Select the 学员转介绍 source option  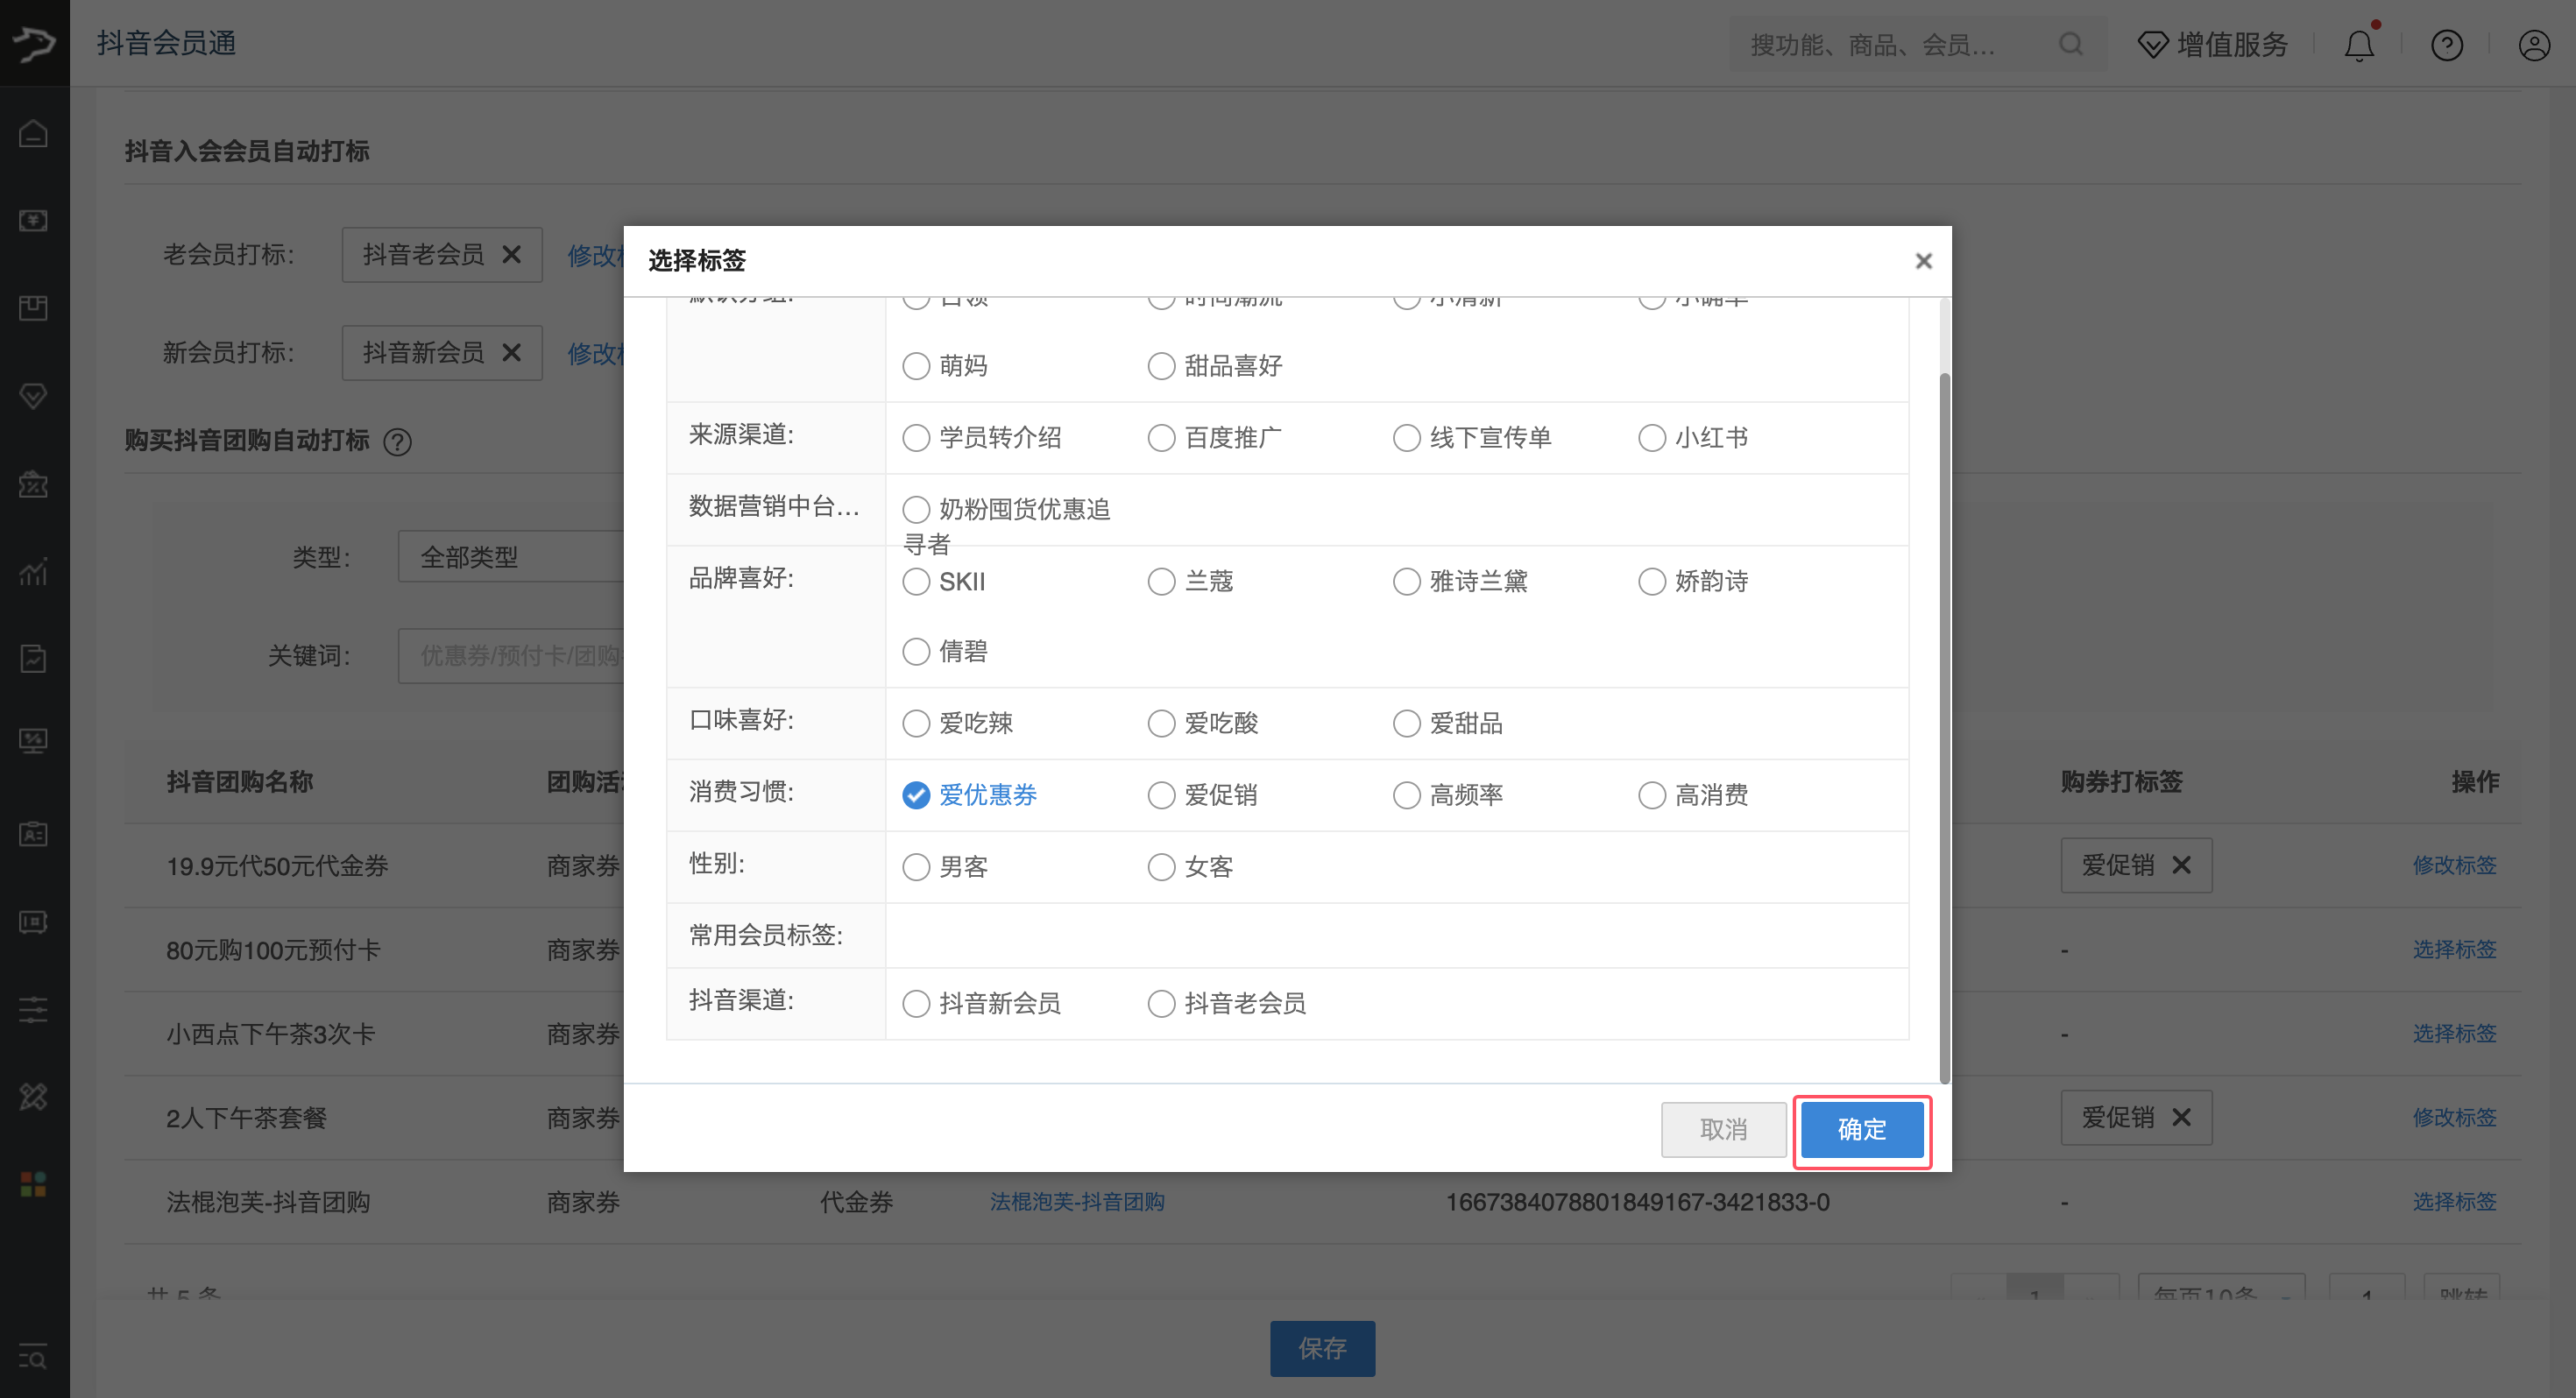pyautogui.click(x=982, y=438)
